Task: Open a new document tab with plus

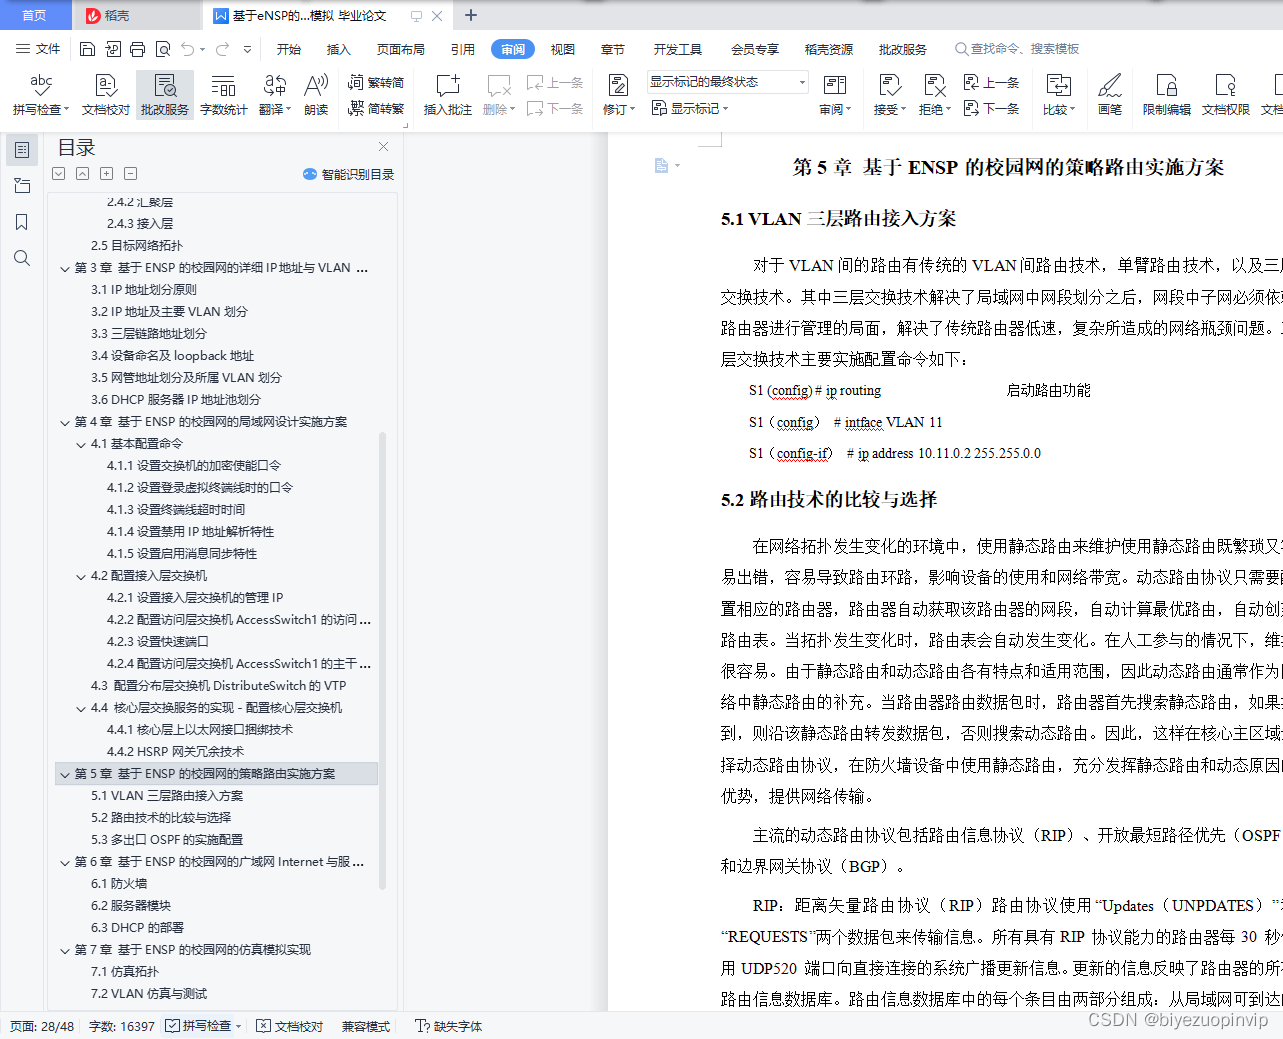Action: point(471,15)
